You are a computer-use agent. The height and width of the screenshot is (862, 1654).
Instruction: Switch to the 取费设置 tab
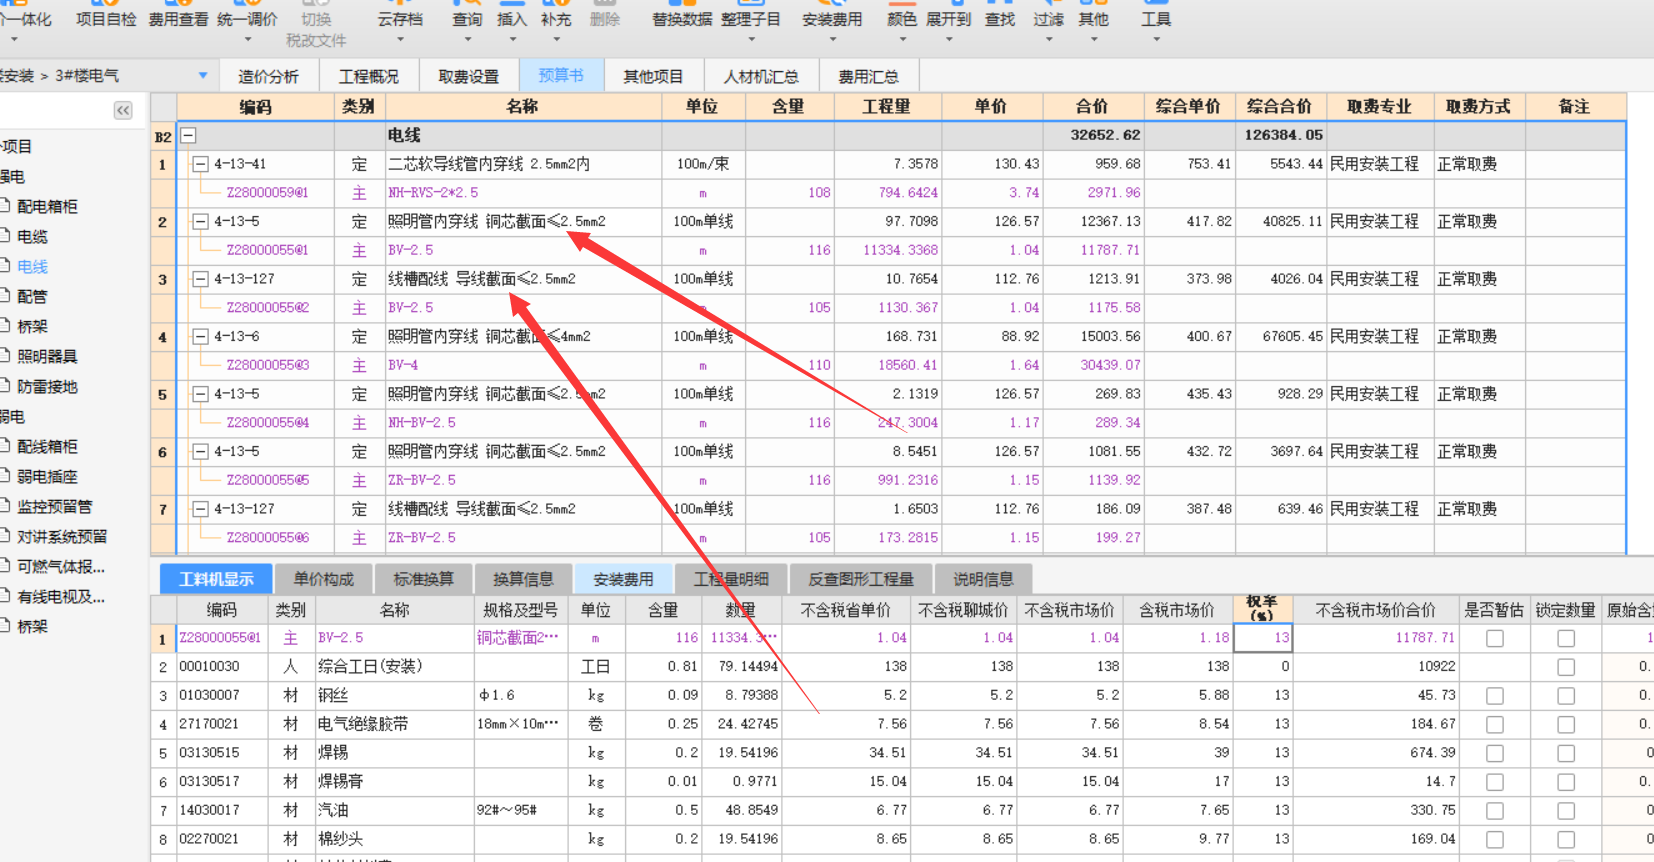468,76
